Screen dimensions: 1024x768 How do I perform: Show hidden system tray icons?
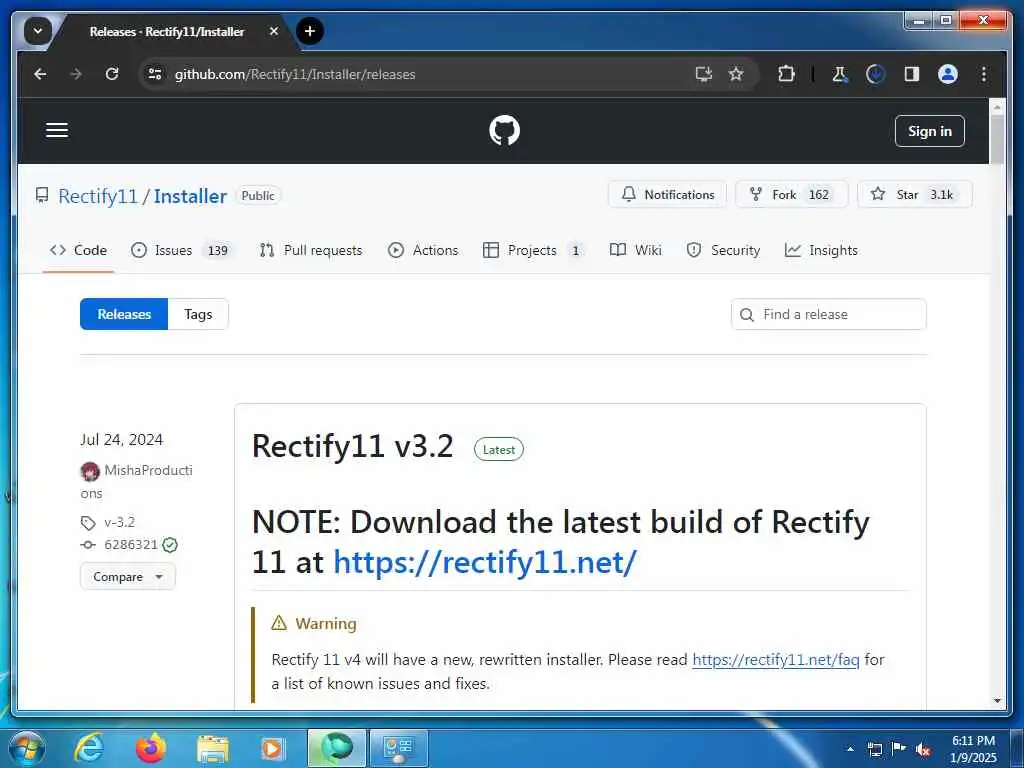(850, 749)
